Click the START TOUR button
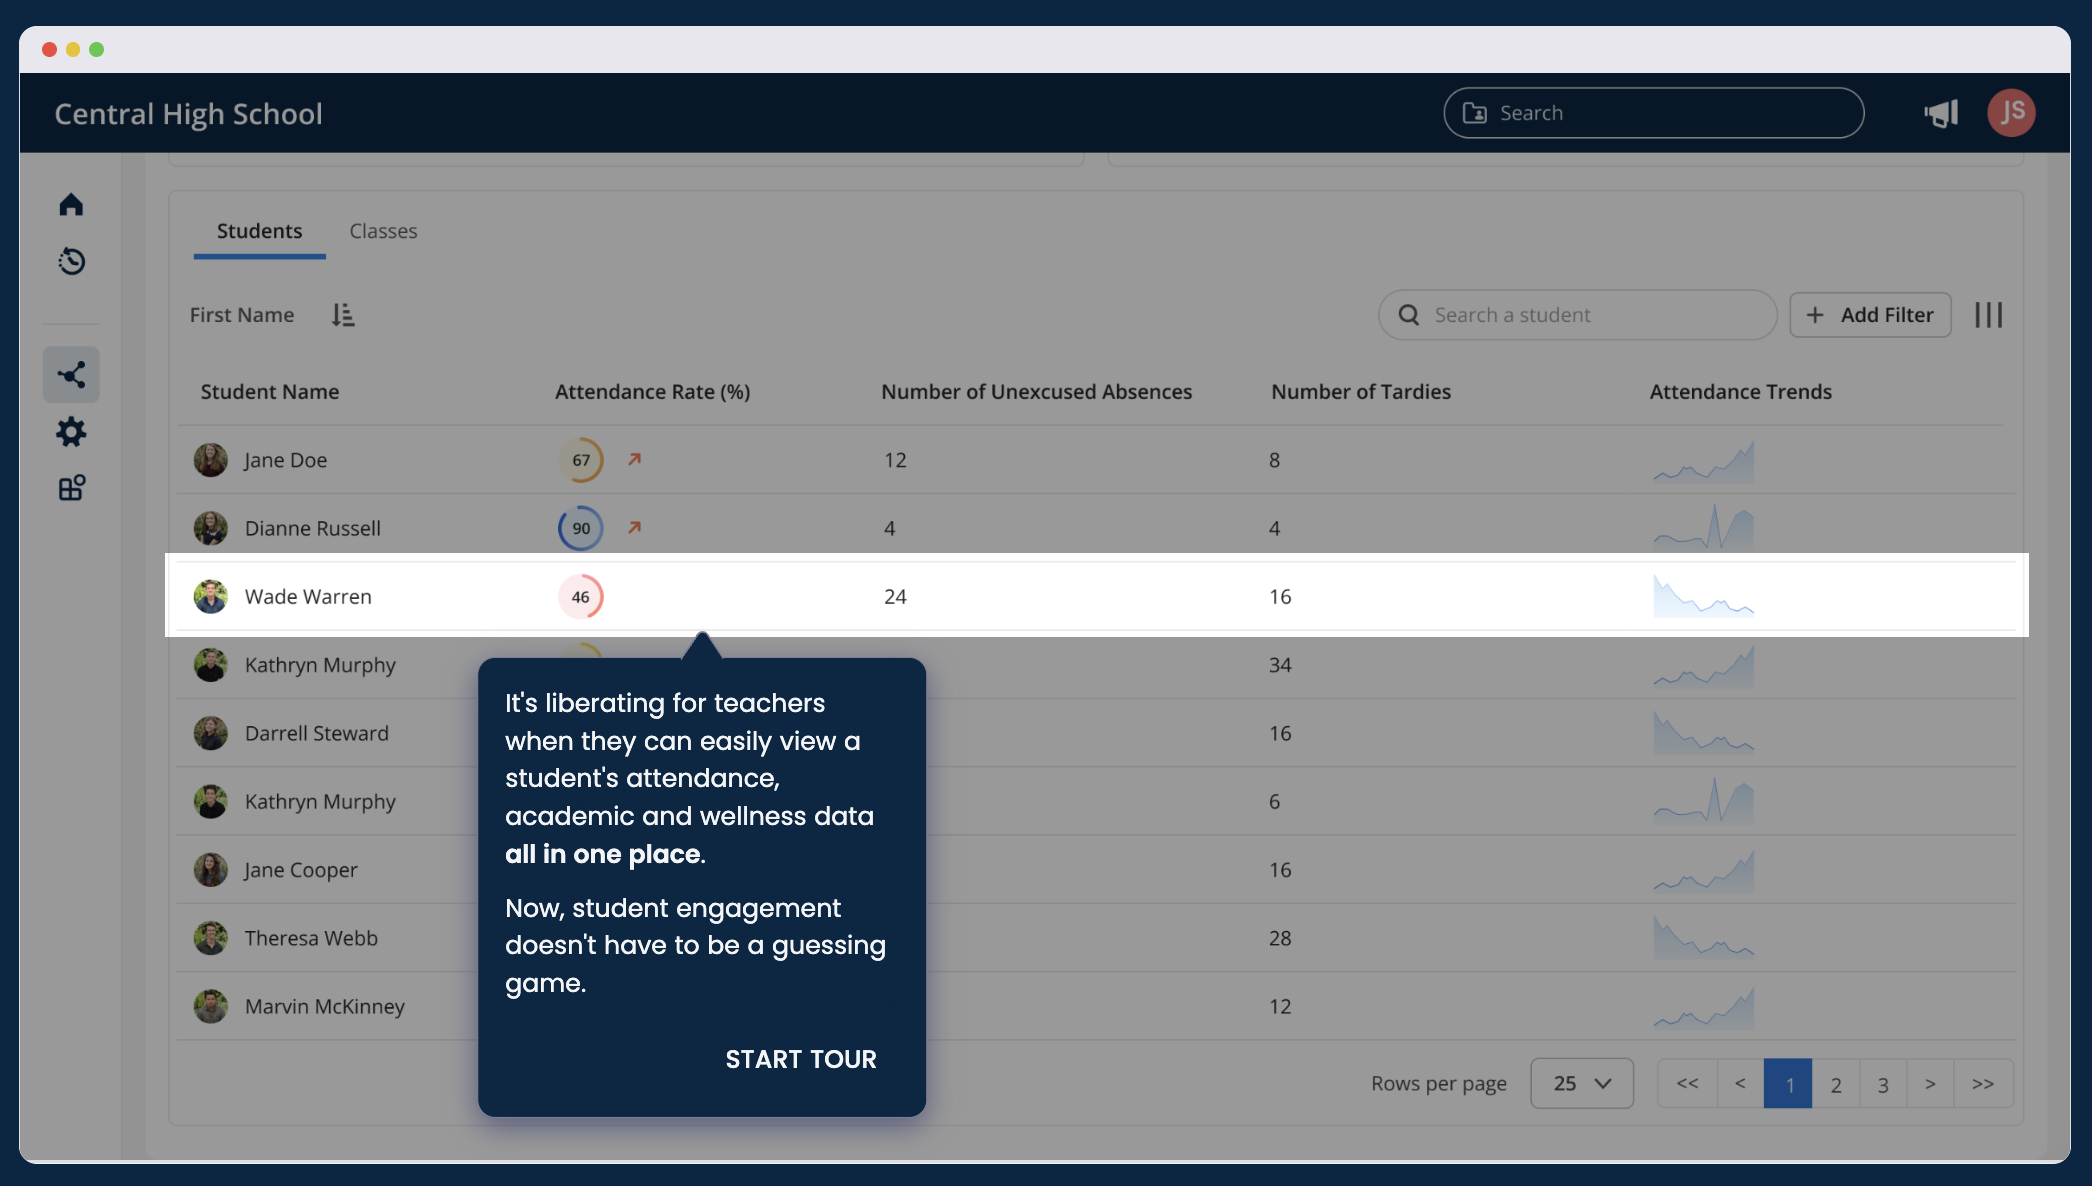The height and width of the screenshot is (1186, 2092). [800, 1059]
